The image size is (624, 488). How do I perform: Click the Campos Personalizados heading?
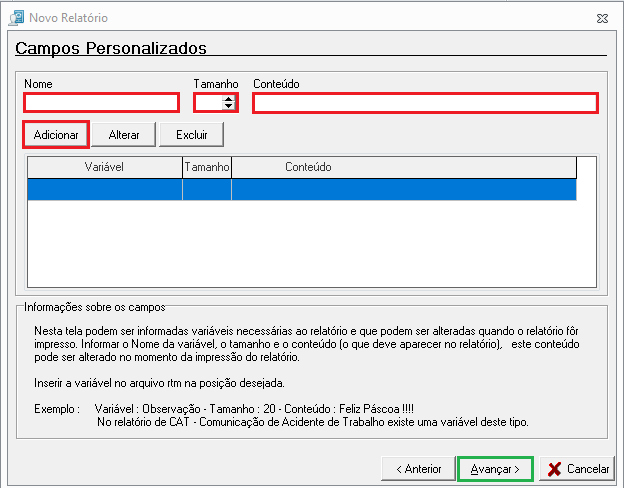[111, 48]
